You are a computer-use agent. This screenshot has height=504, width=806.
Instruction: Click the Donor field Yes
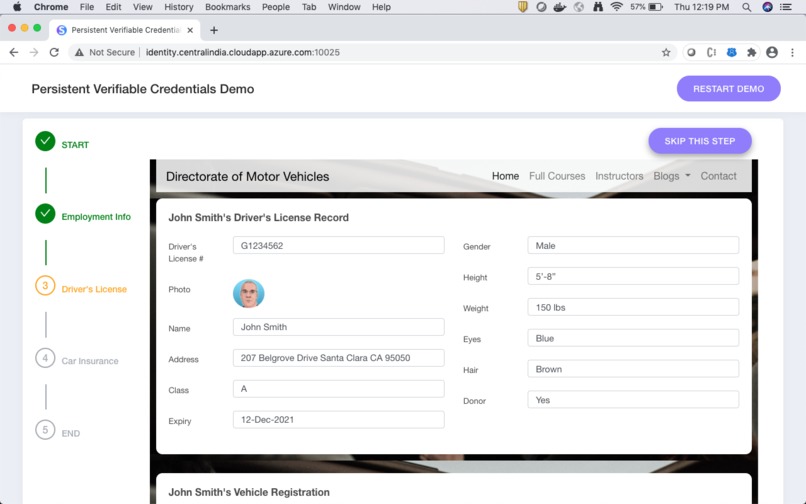[633, 400]
